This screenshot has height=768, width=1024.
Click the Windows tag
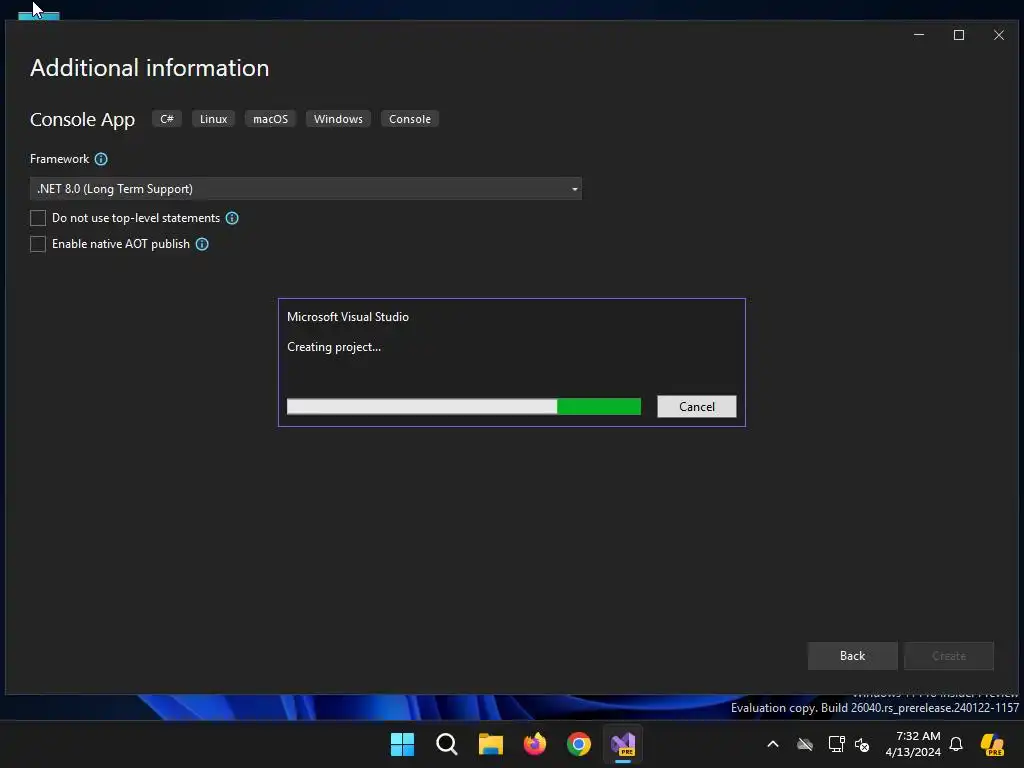click(338, 119)
